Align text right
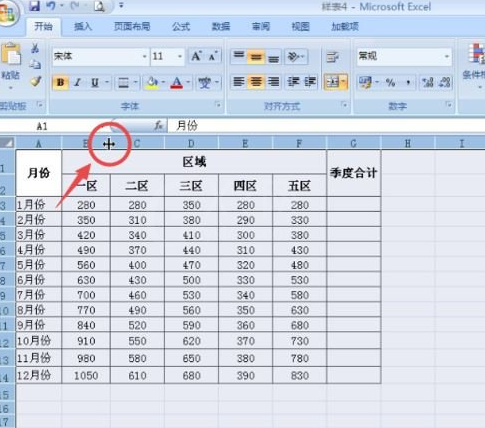485x428 pixels. click(273, 82)
